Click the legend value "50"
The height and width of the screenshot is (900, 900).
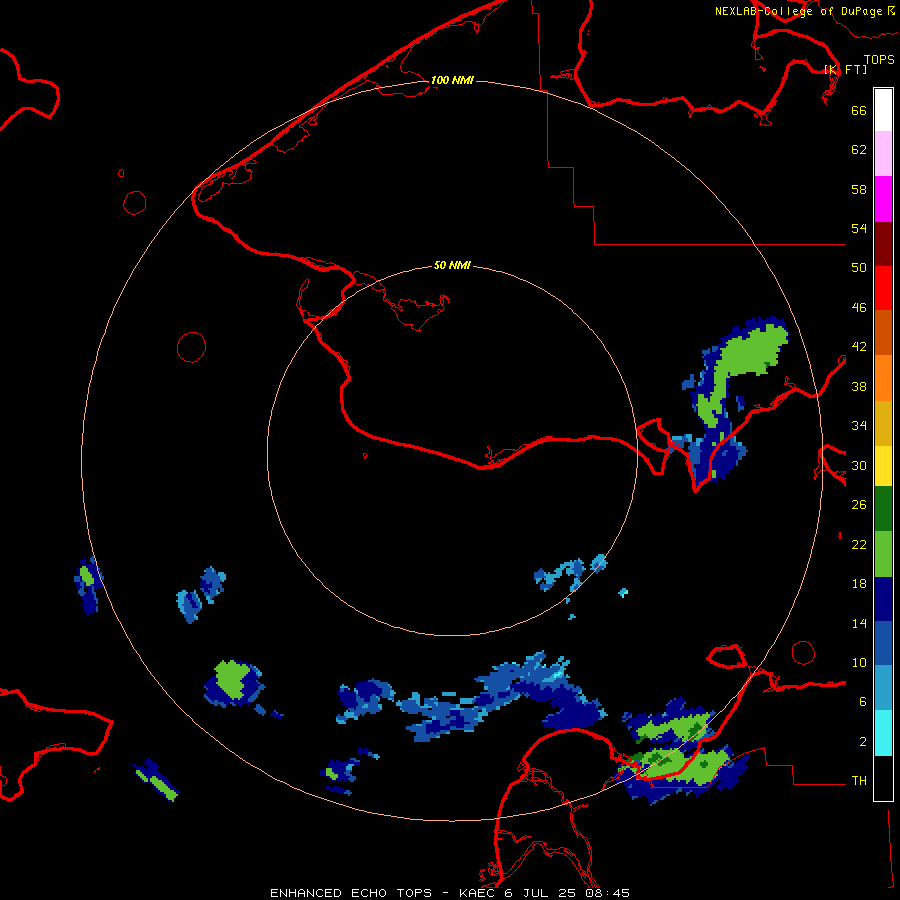859,267
